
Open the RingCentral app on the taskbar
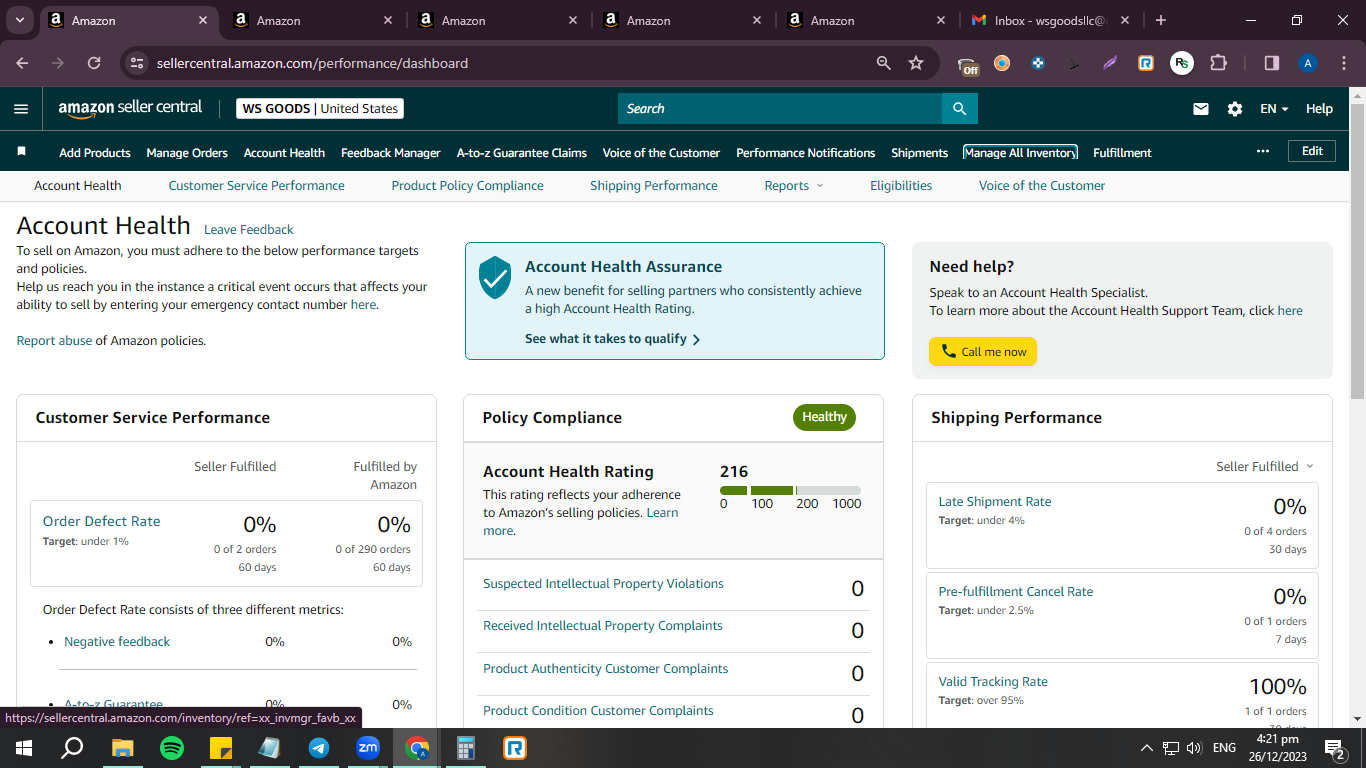[x=515, y=748]
